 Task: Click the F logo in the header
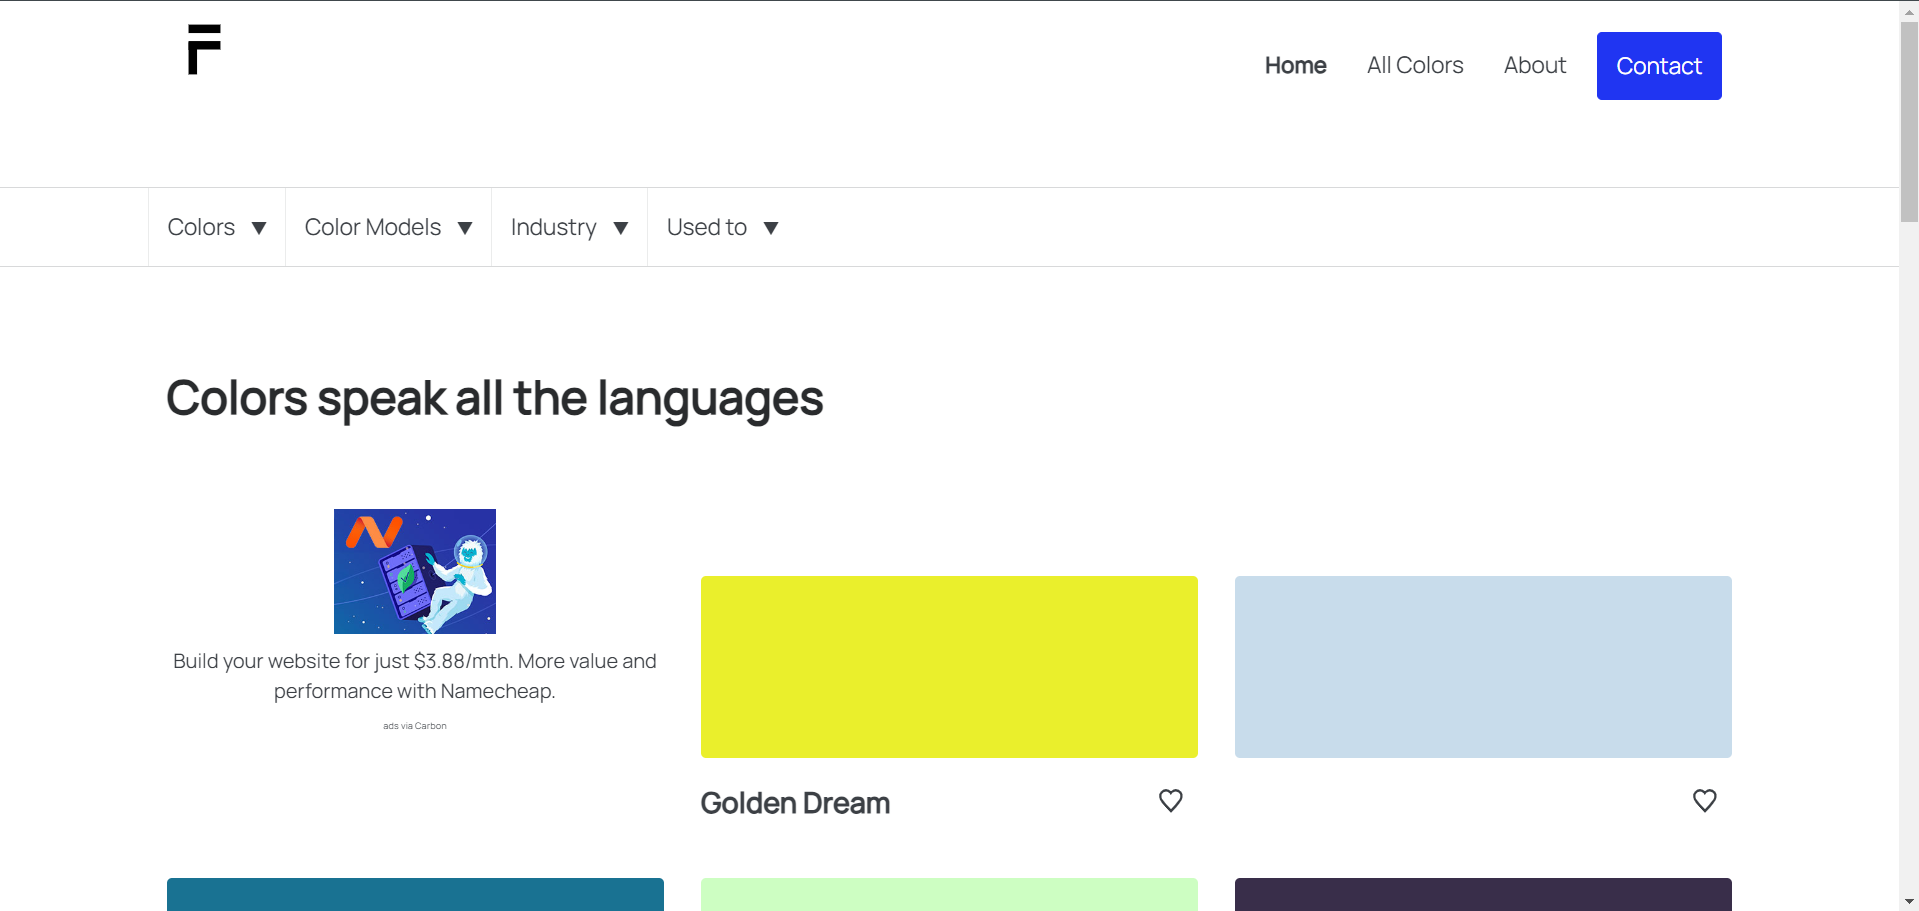pyautogui.click(x=204, y=50)
